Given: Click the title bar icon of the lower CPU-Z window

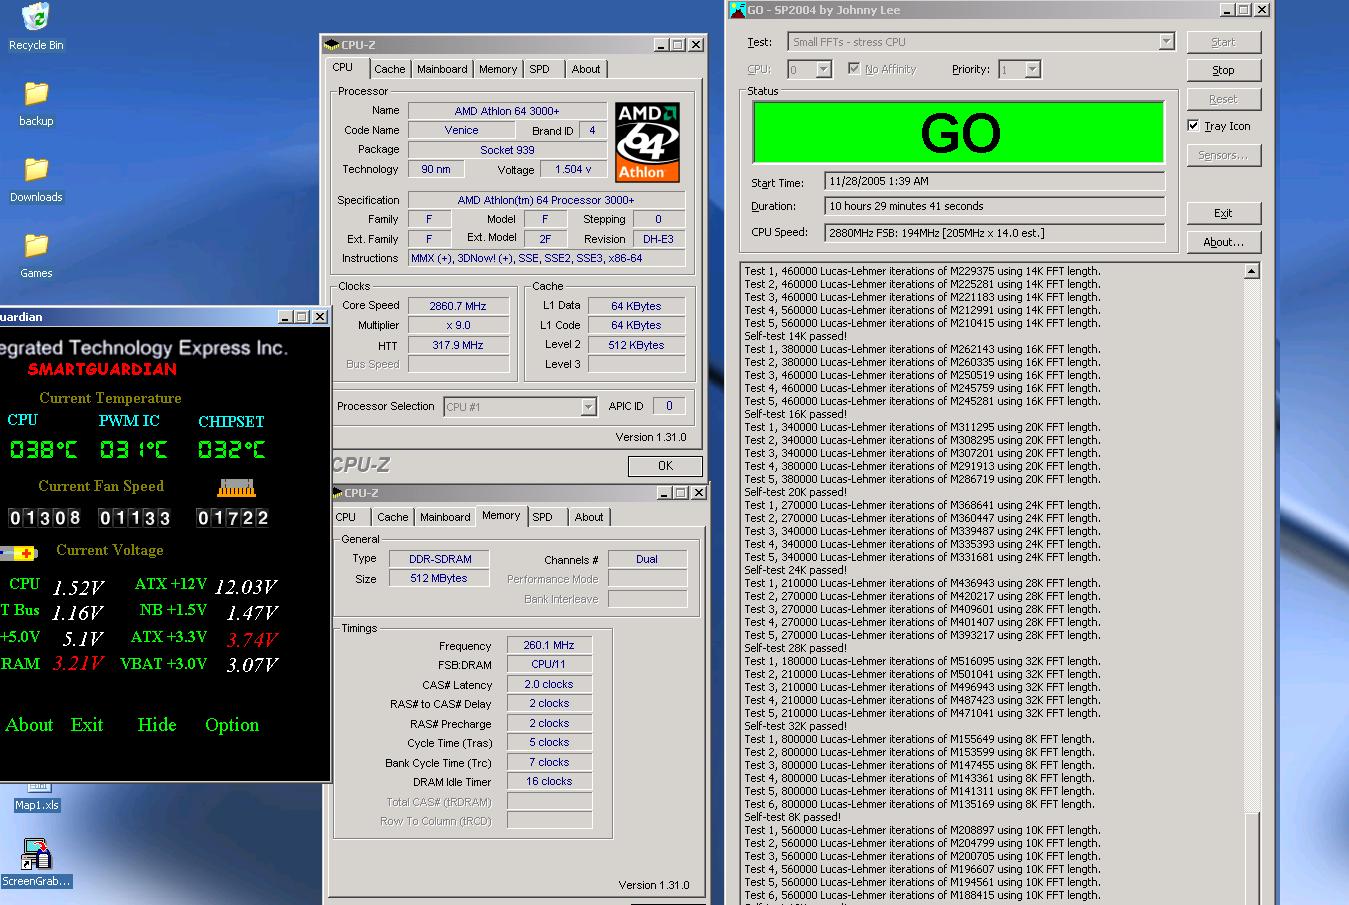Looking at the screenshot, I should [336, 493].
